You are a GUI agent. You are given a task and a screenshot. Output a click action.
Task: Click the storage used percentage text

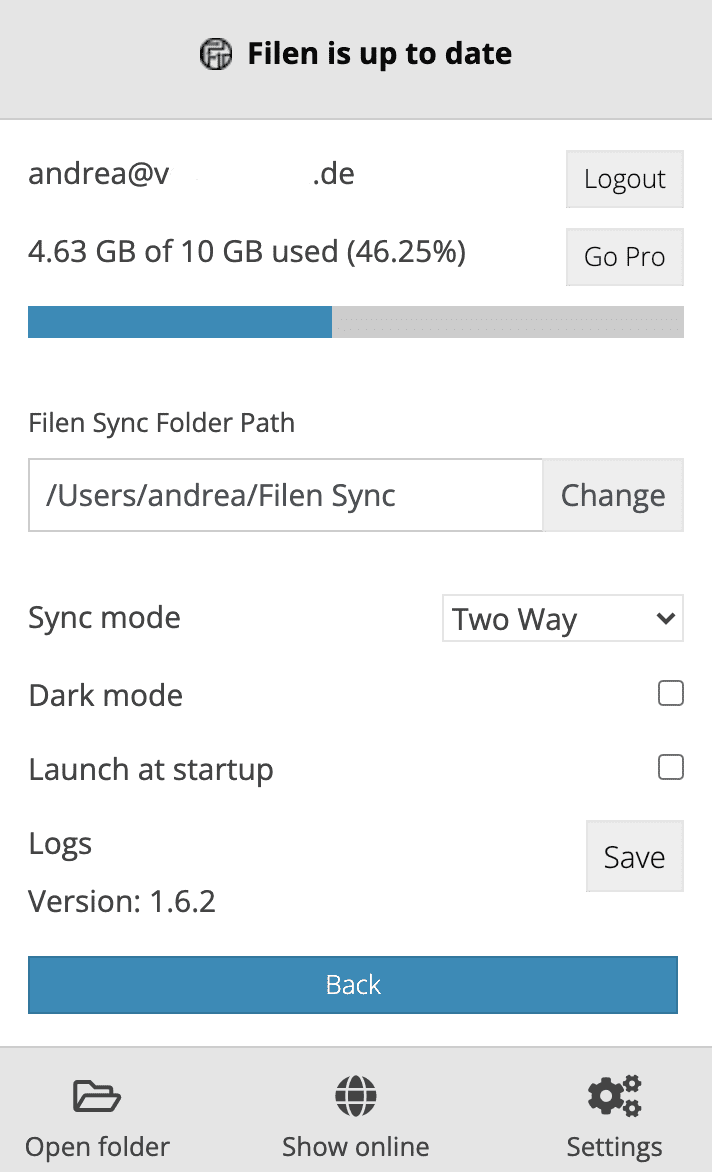click(x=247, y=252)
